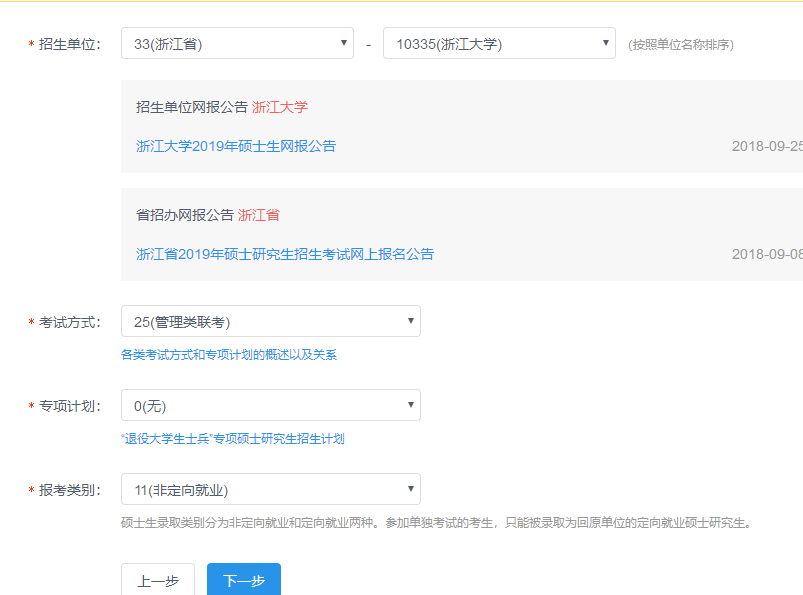The image size is (803, 595).
Task: Open the "退役大学生士兵"专项硕士研究生招生计划 link
Action: tap(232, 439)
